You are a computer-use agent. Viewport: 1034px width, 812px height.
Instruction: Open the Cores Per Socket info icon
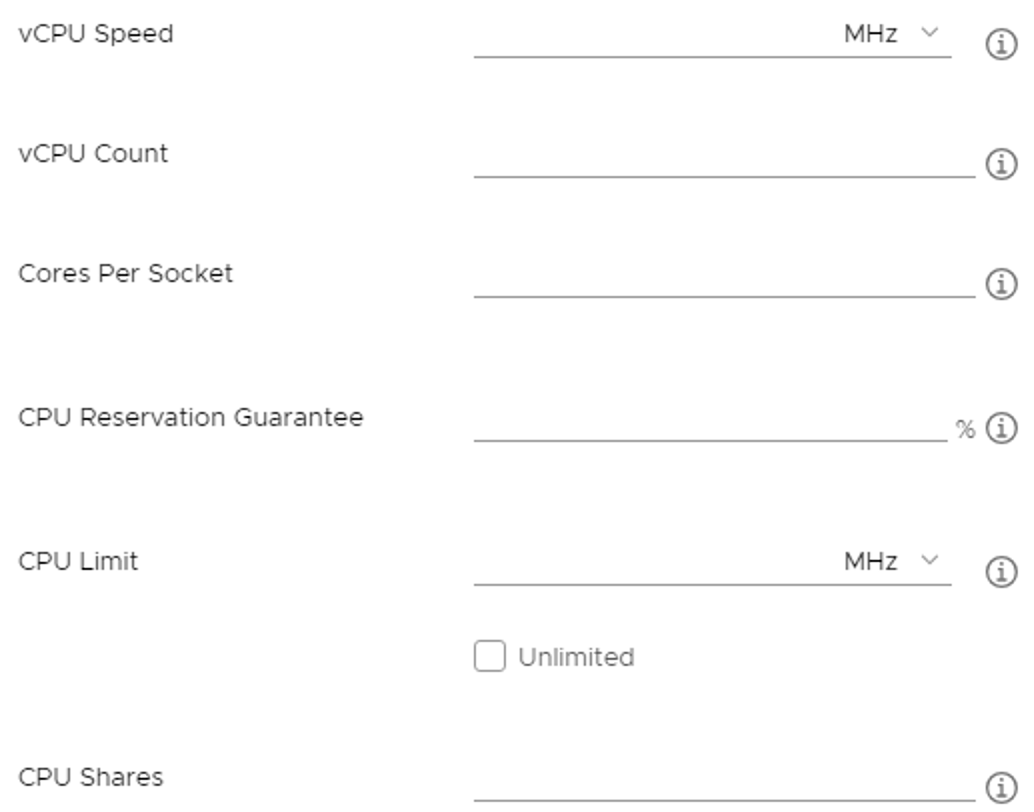(x=1001, y=285)
